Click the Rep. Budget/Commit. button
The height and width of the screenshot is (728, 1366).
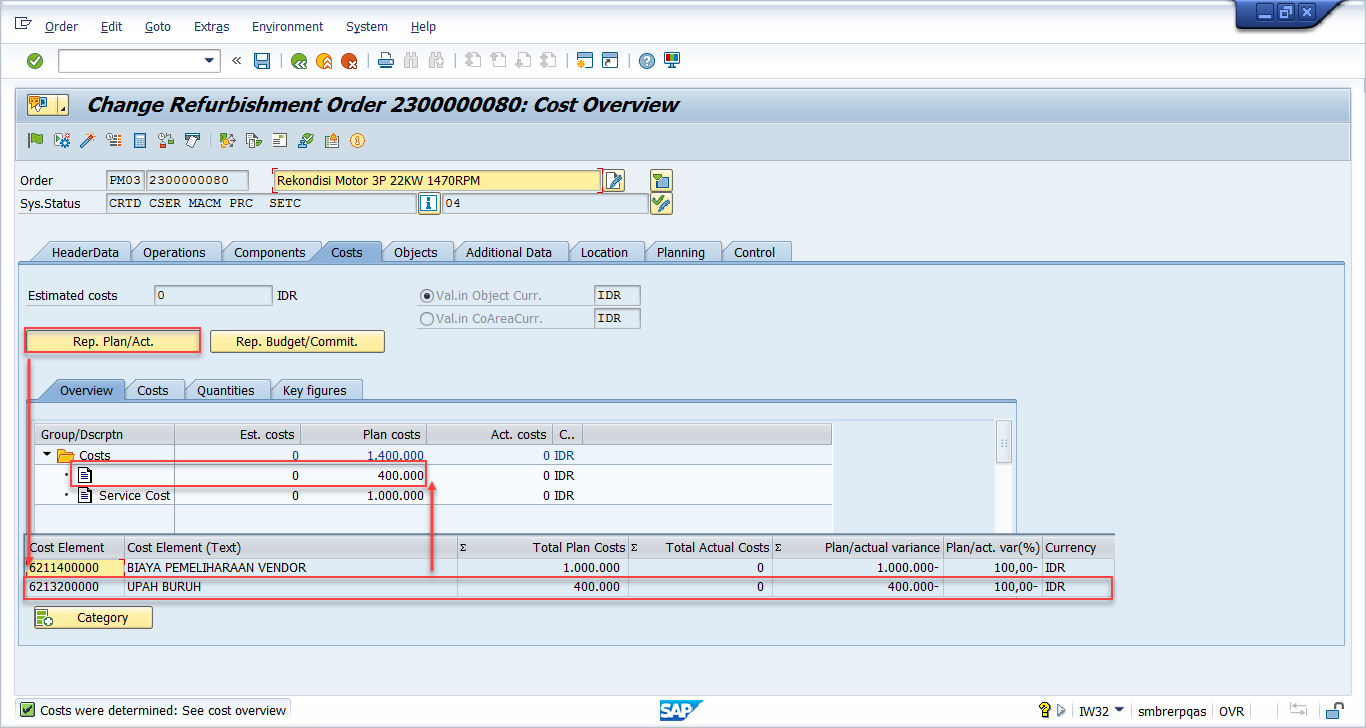[297, 342]
